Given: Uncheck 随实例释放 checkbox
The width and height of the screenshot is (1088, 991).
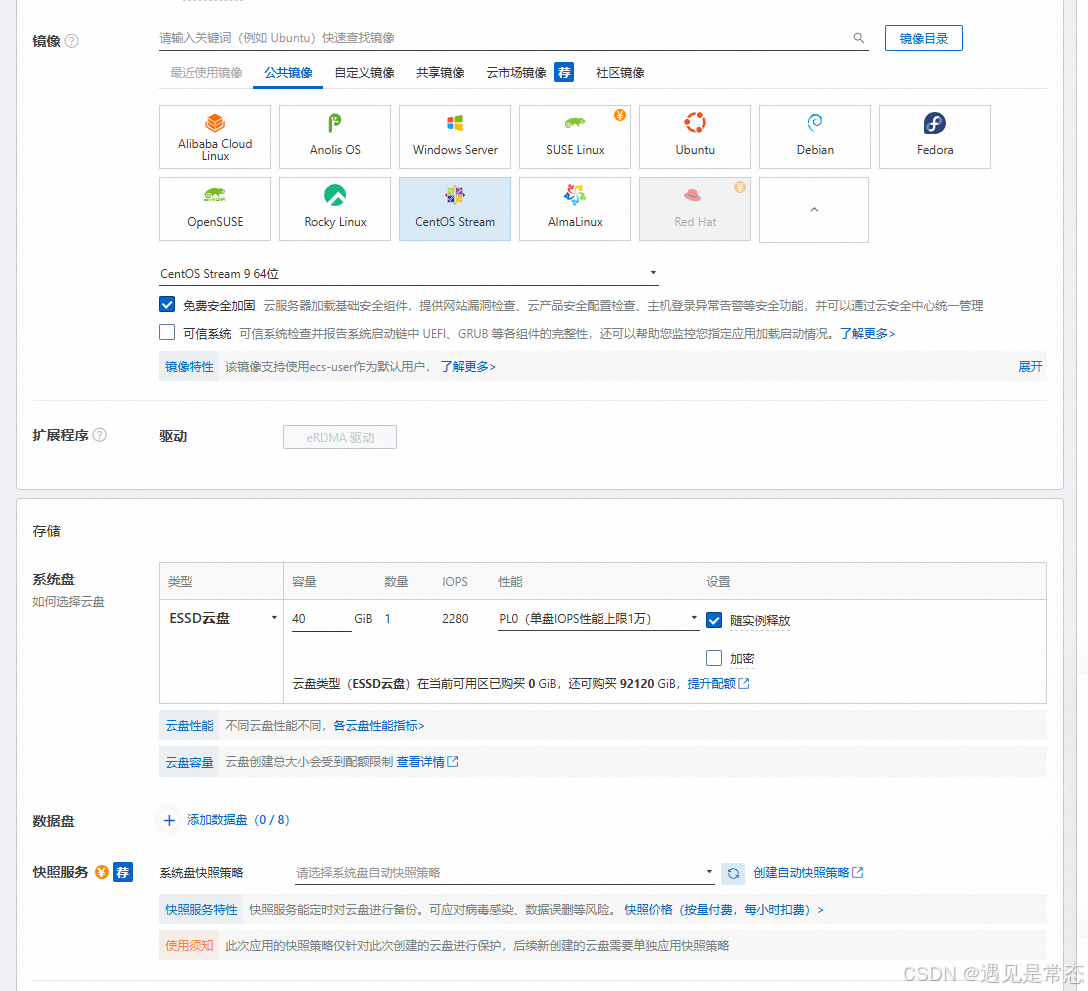Looking at the screenshot, I should 714,620.
